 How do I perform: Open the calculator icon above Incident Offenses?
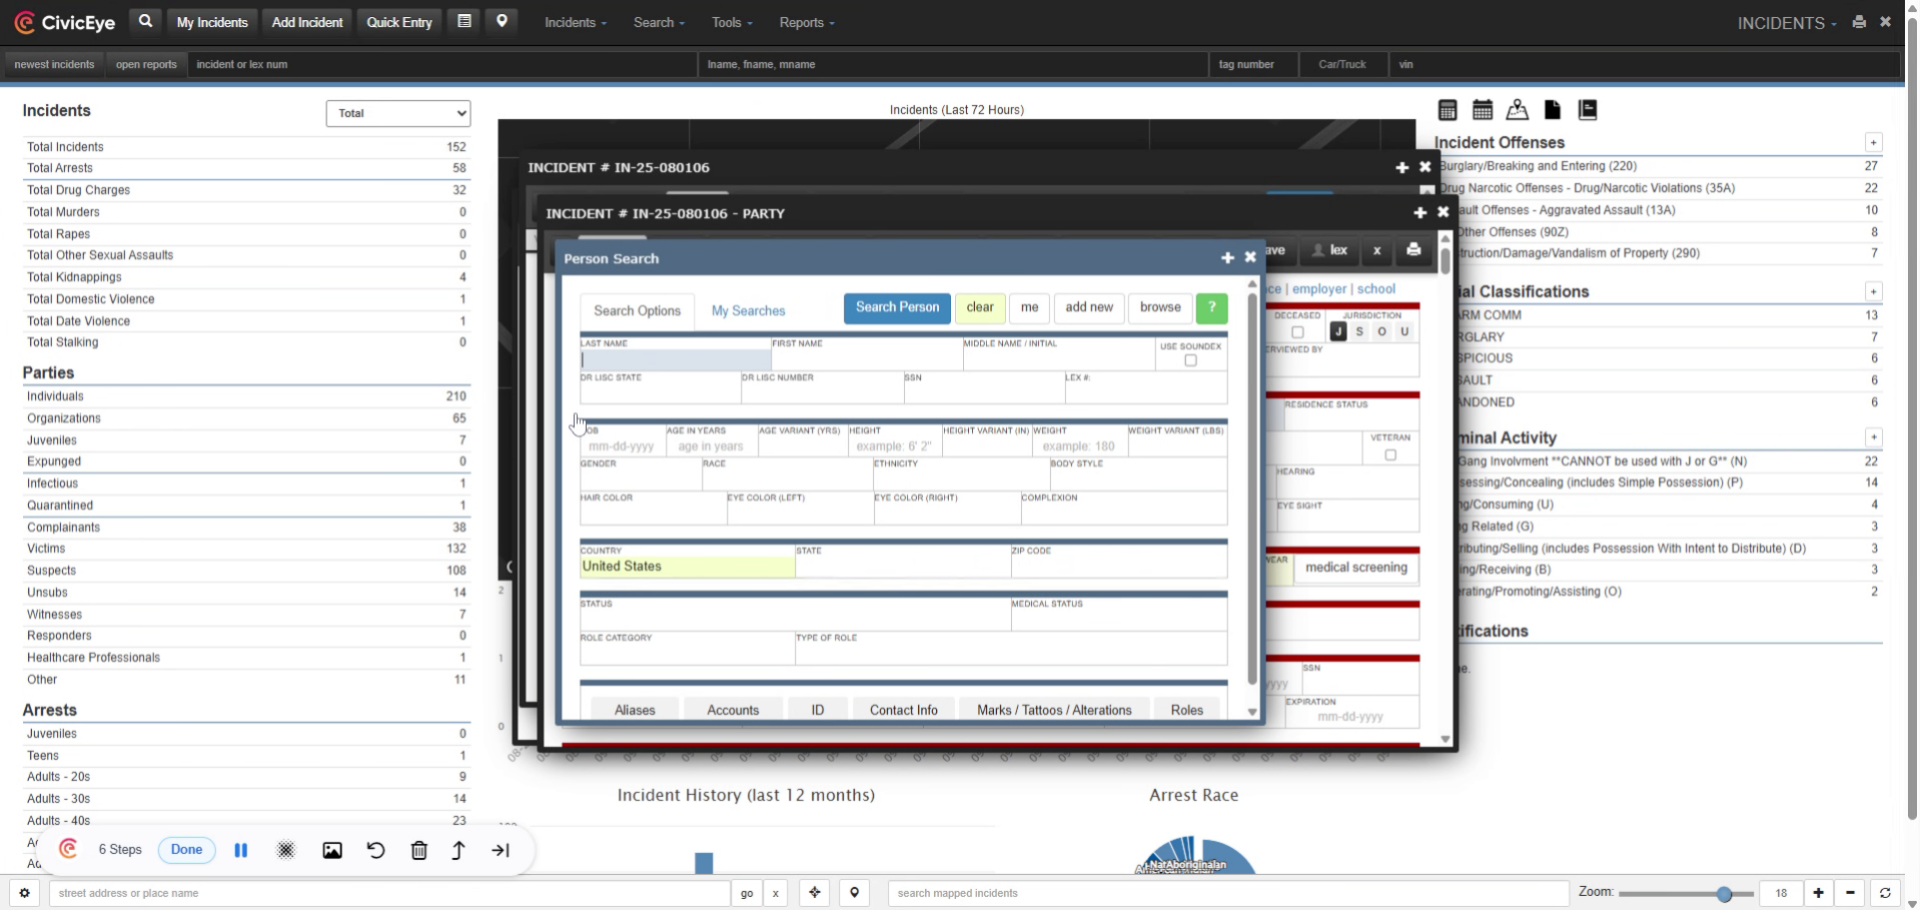1447,110
